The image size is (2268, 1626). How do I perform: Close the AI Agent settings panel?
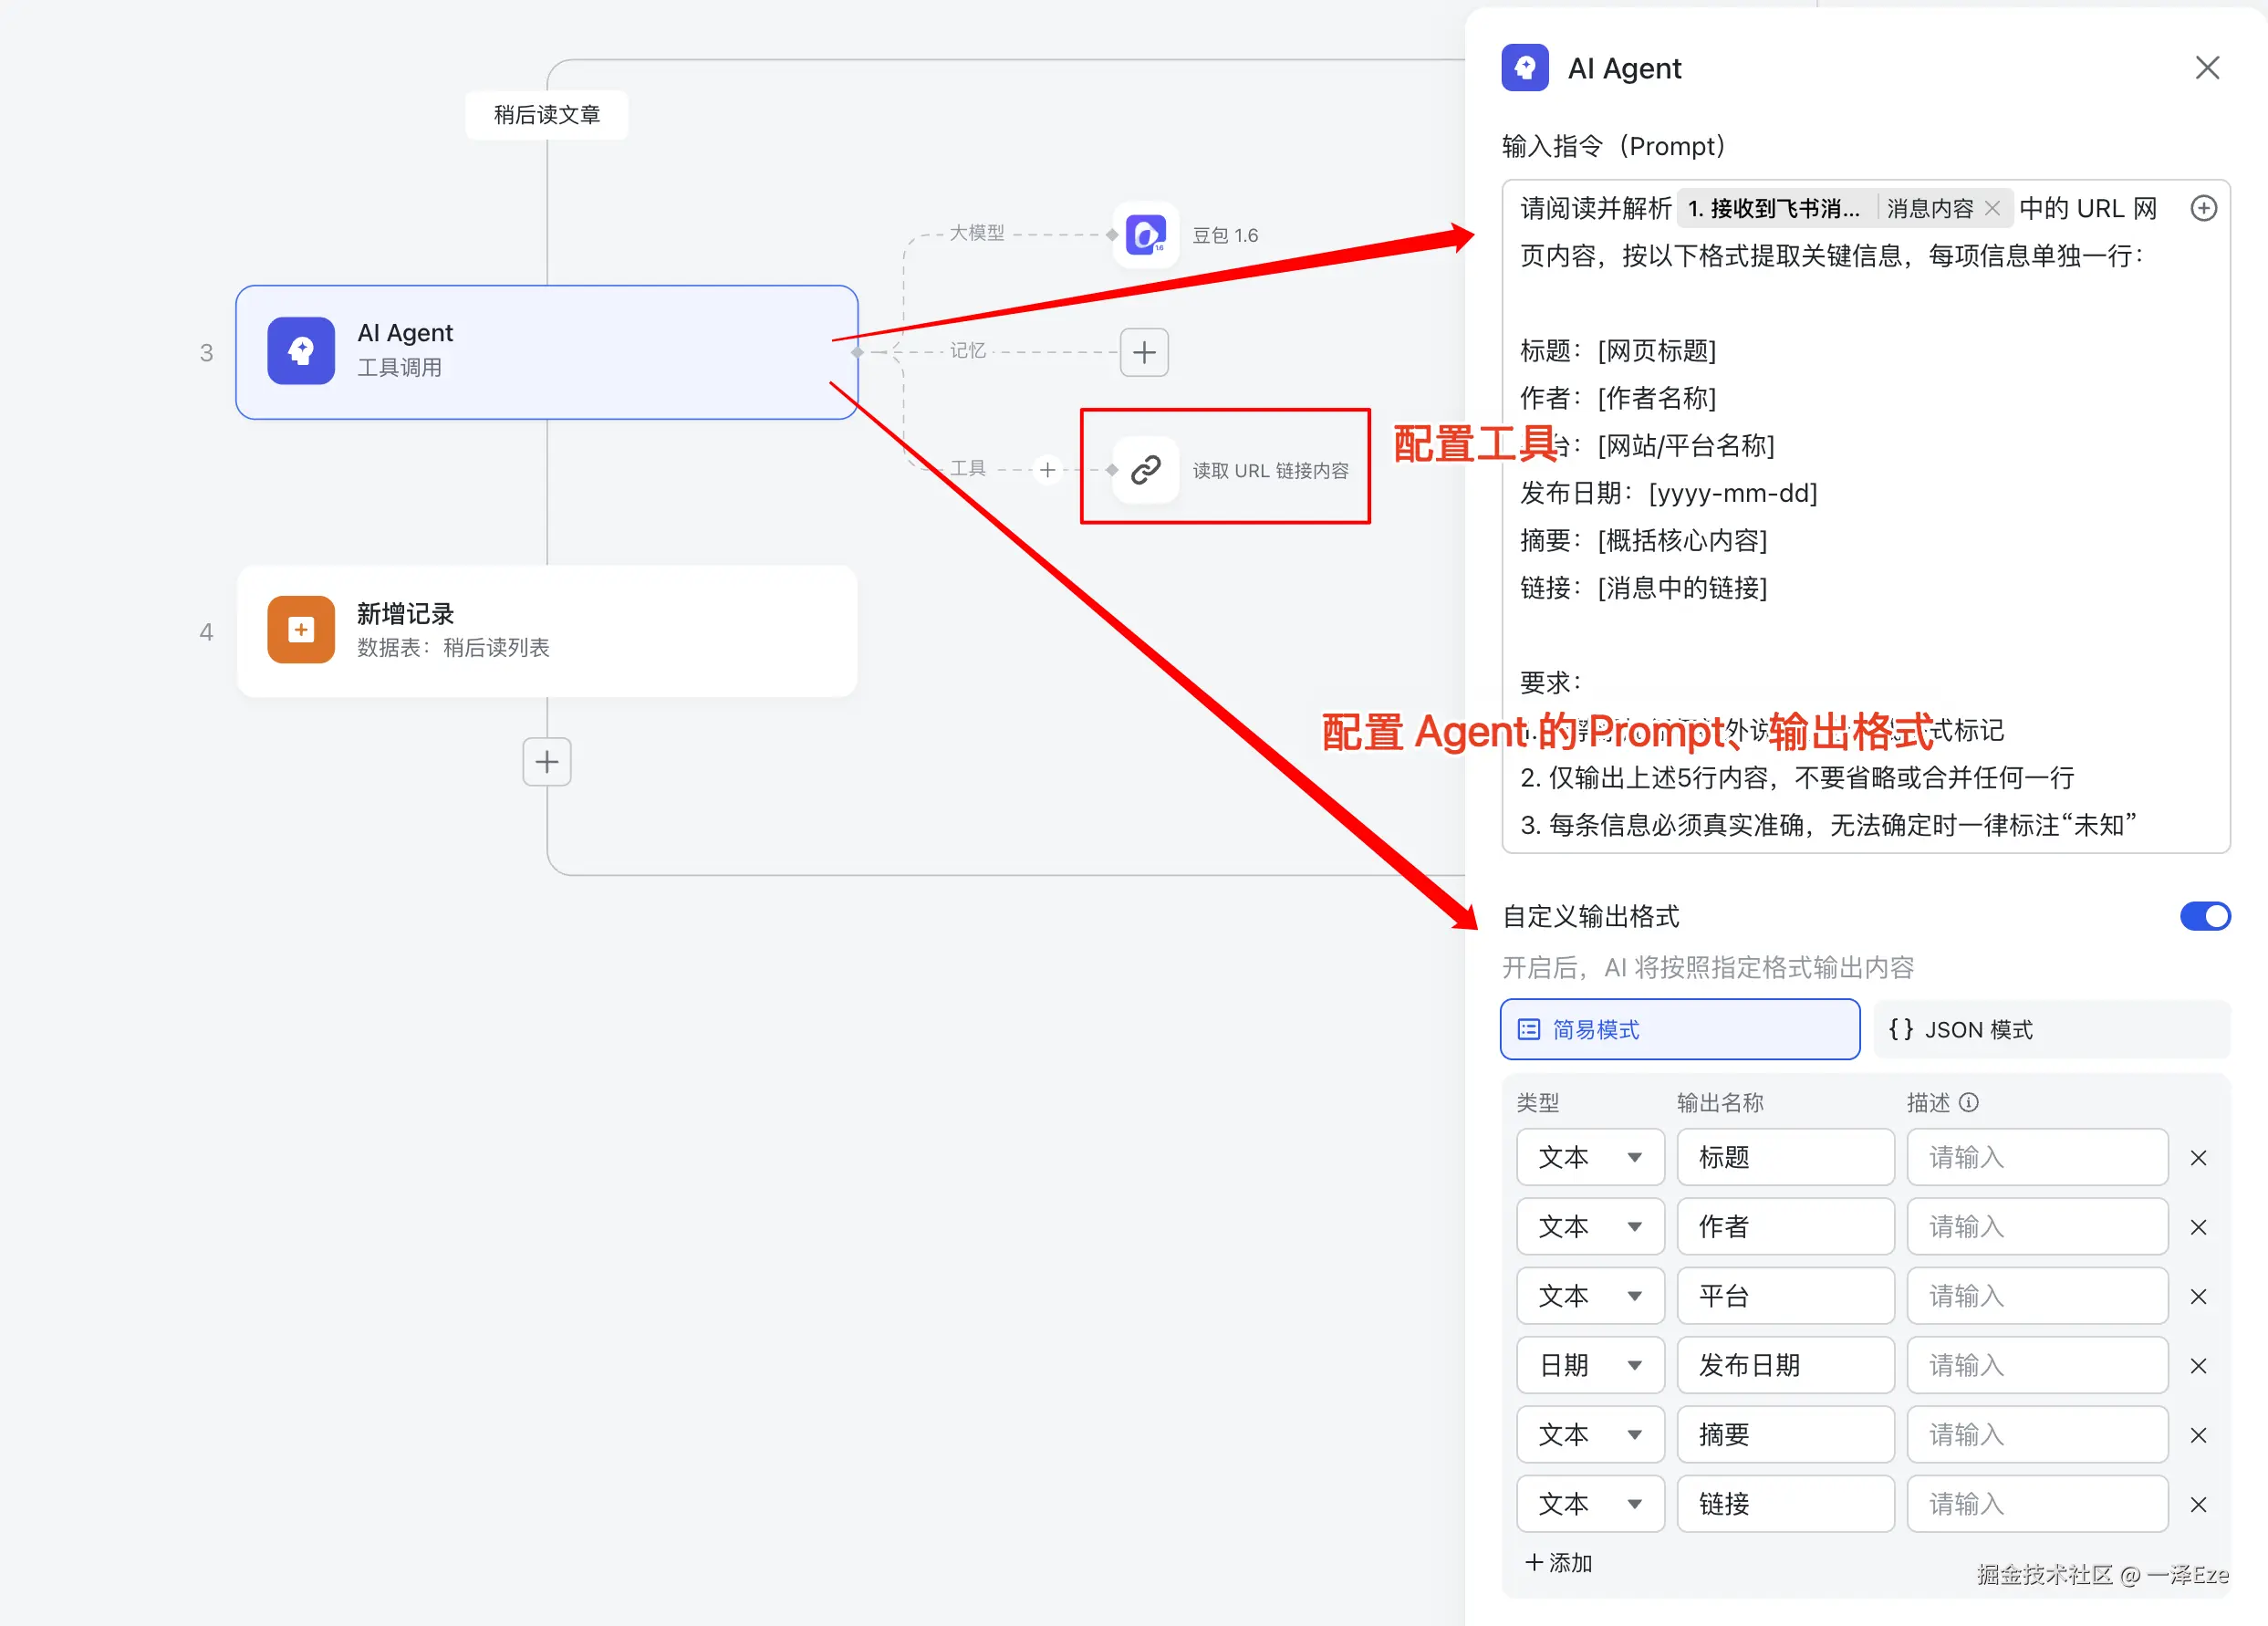click(2207, 68)
